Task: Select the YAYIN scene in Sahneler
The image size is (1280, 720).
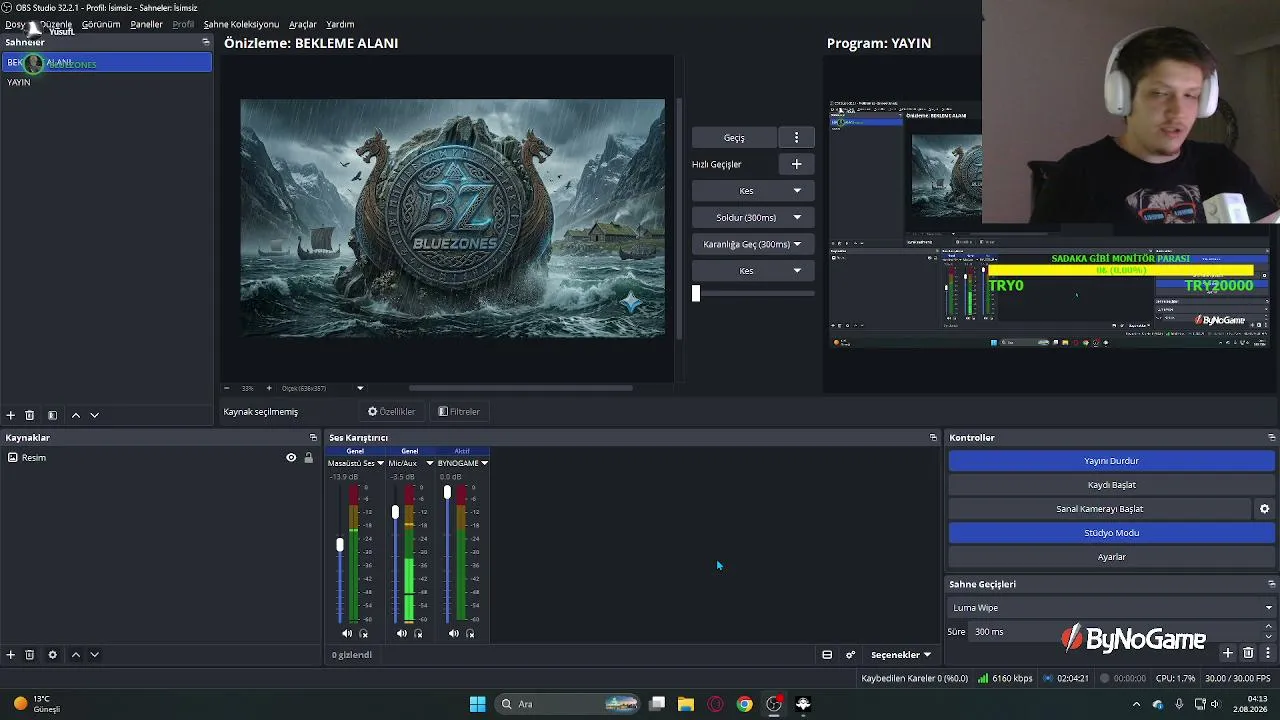Action: click(x=106, y=82)
